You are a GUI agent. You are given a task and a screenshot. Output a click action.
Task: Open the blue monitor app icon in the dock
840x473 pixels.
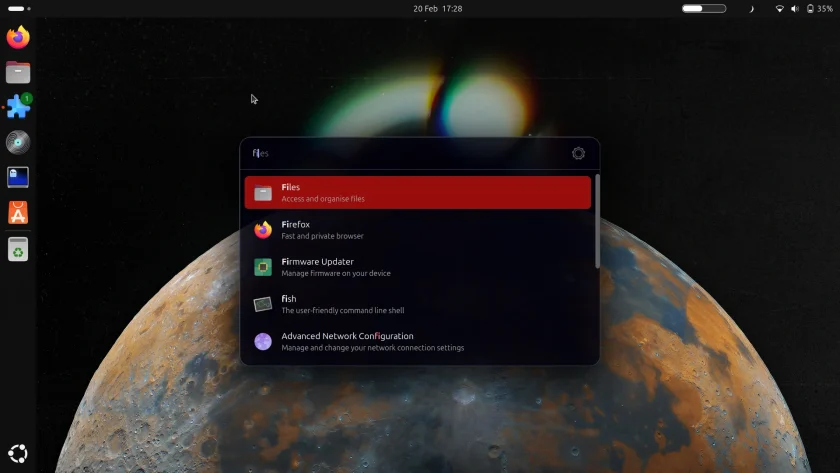(18, 177)
